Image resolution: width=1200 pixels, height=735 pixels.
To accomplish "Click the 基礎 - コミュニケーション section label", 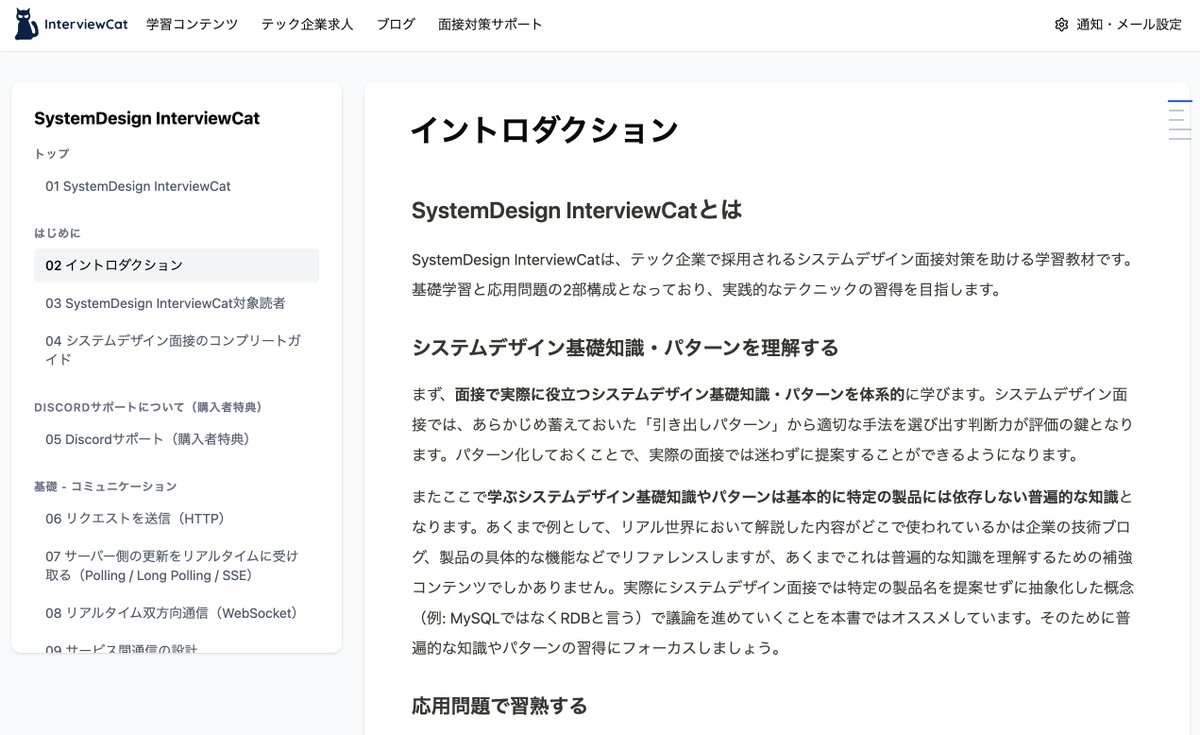I will (x=105, y=486).
